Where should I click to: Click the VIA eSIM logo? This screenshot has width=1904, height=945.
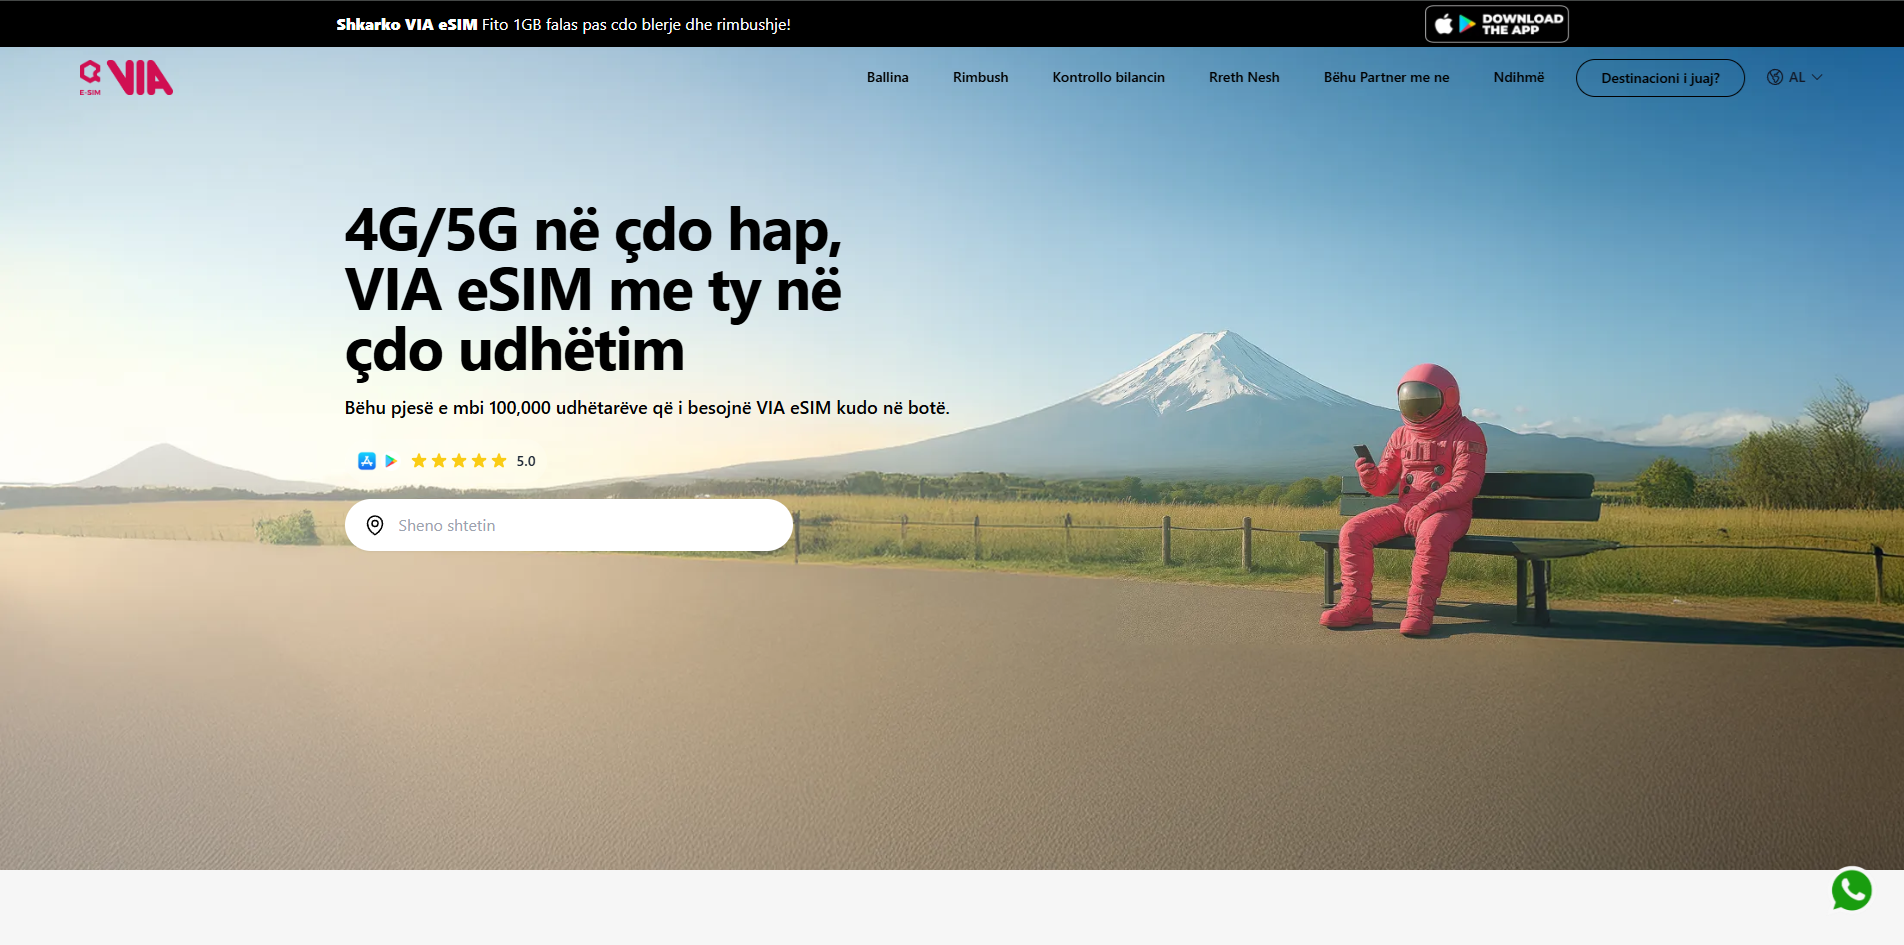pyautogui.click(x=126, y=77)
